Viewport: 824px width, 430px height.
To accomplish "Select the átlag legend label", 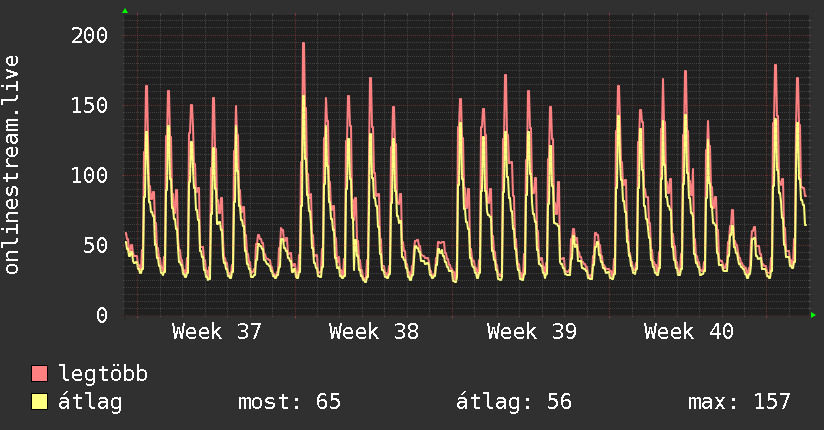I will tap(90, 402).
